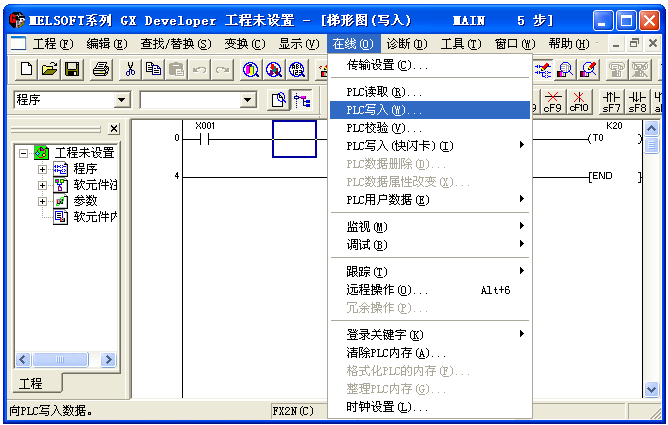Save project with floppy disk icon
This screenshot has height=425, width=668.
[72, 69]
